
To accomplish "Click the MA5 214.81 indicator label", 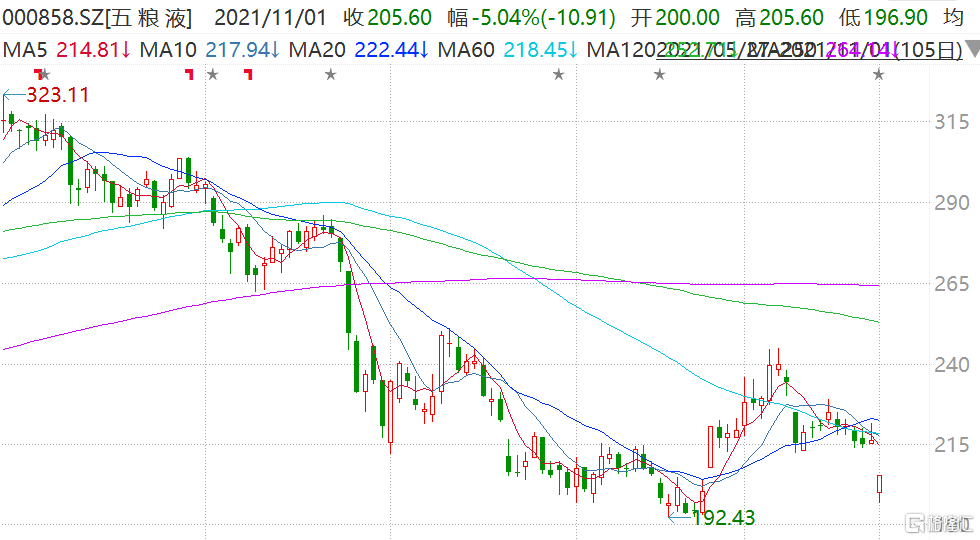I will point(67,49).
